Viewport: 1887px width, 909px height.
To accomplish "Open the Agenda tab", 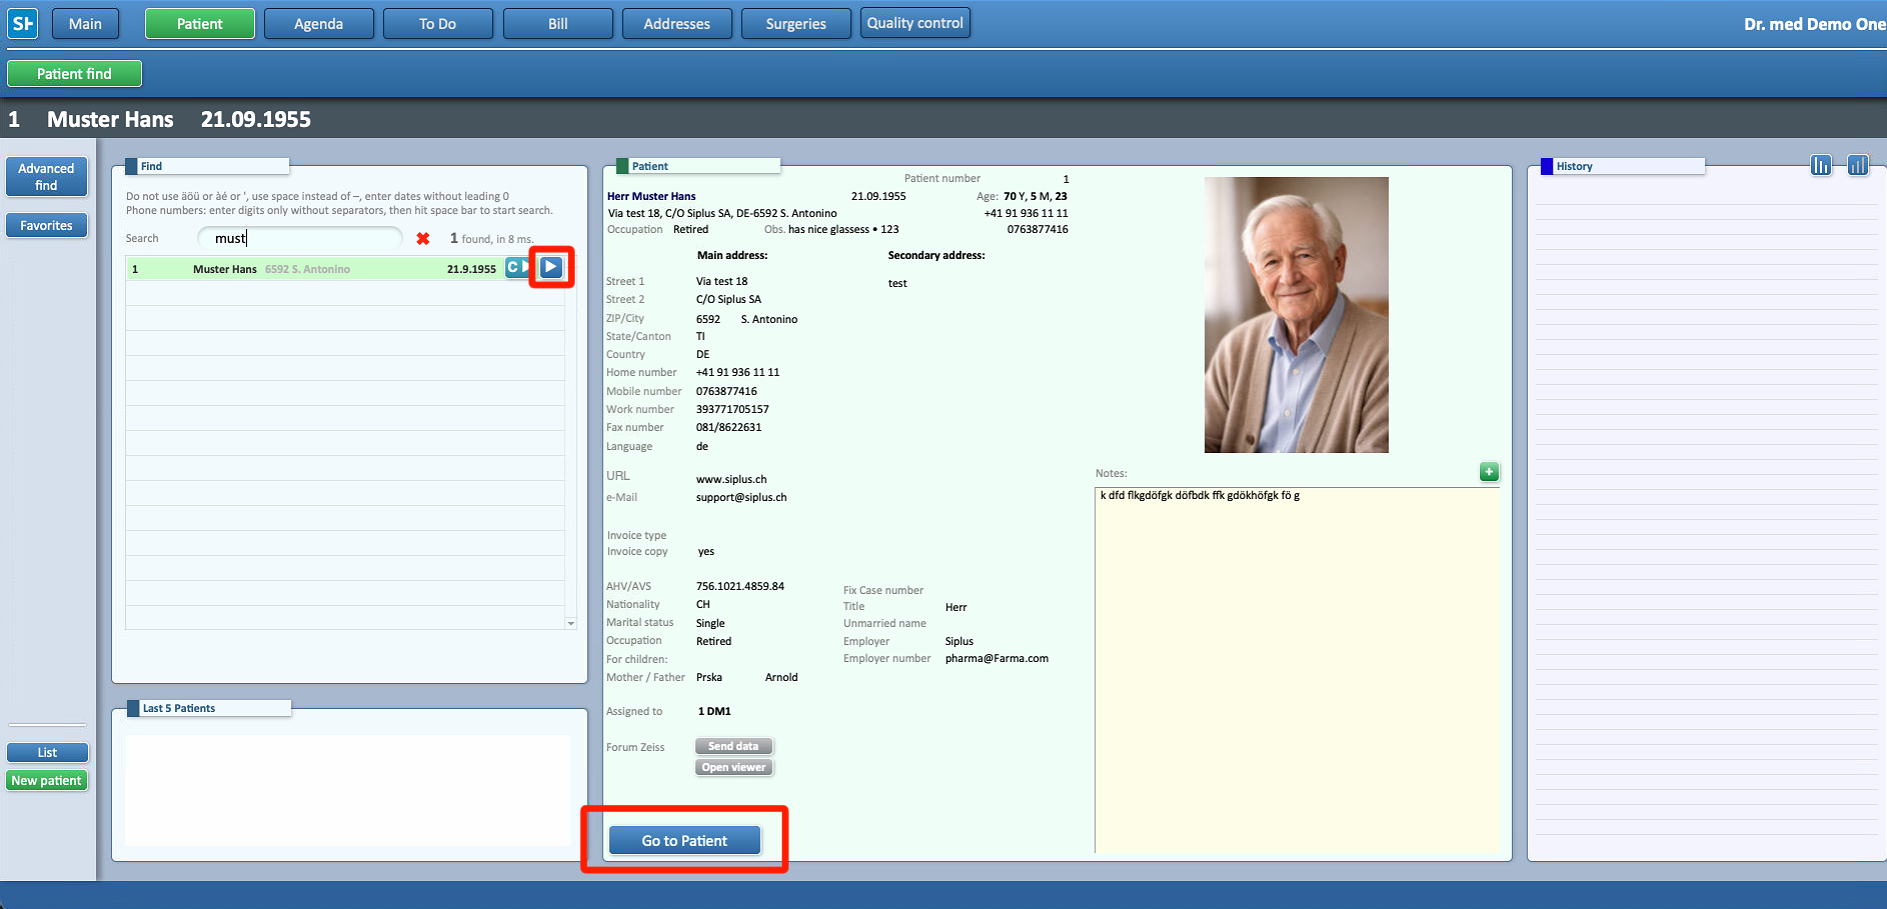I will (318, 24).
